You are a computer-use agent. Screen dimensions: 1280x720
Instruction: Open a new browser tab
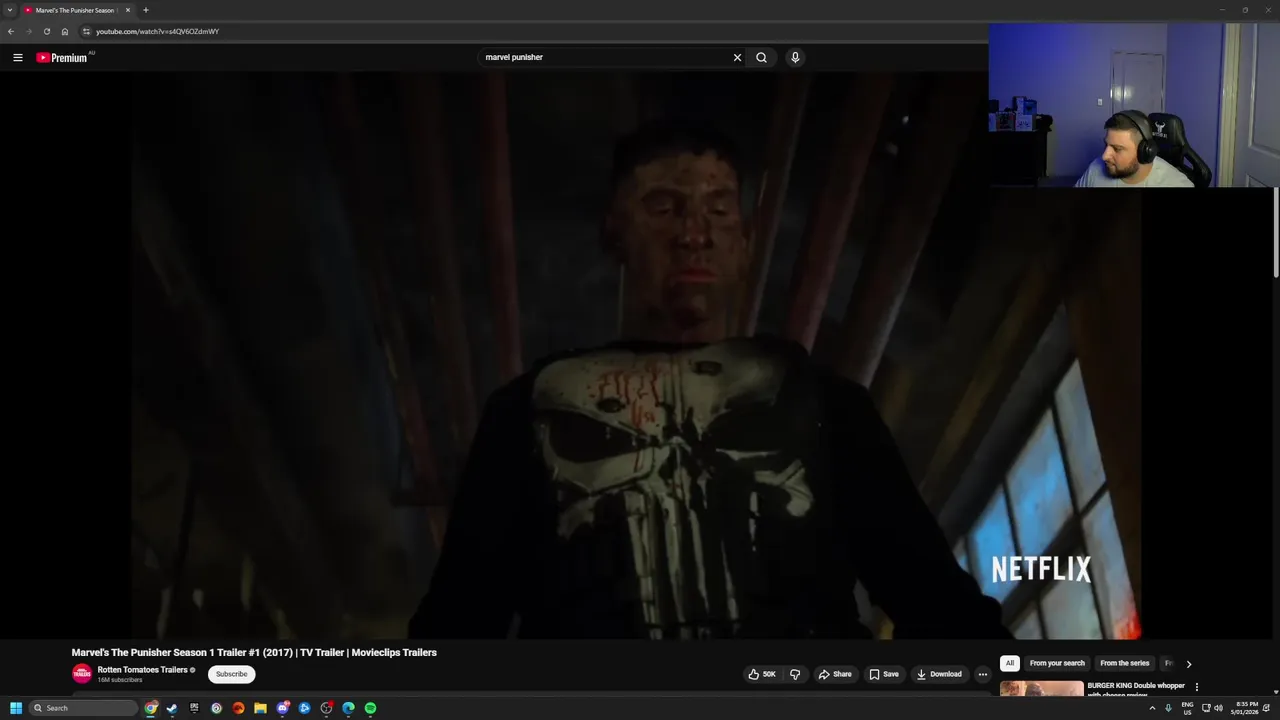tap(145, 10)
